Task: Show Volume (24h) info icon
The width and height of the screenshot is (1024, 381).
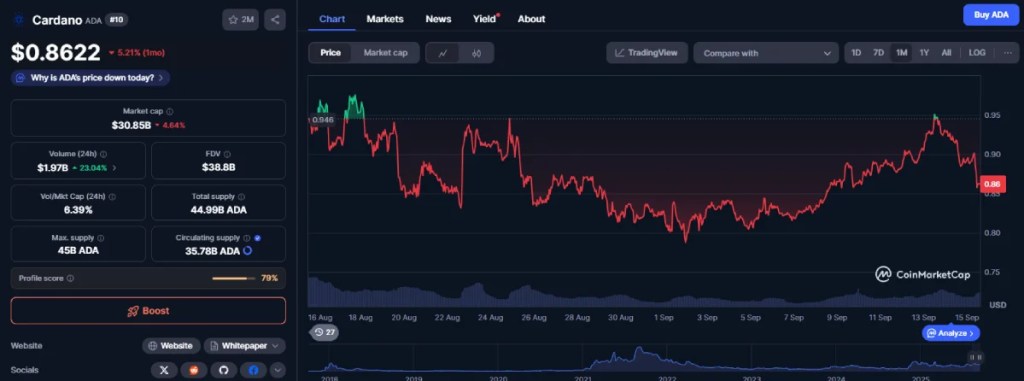Action: (x=104, y=154)
